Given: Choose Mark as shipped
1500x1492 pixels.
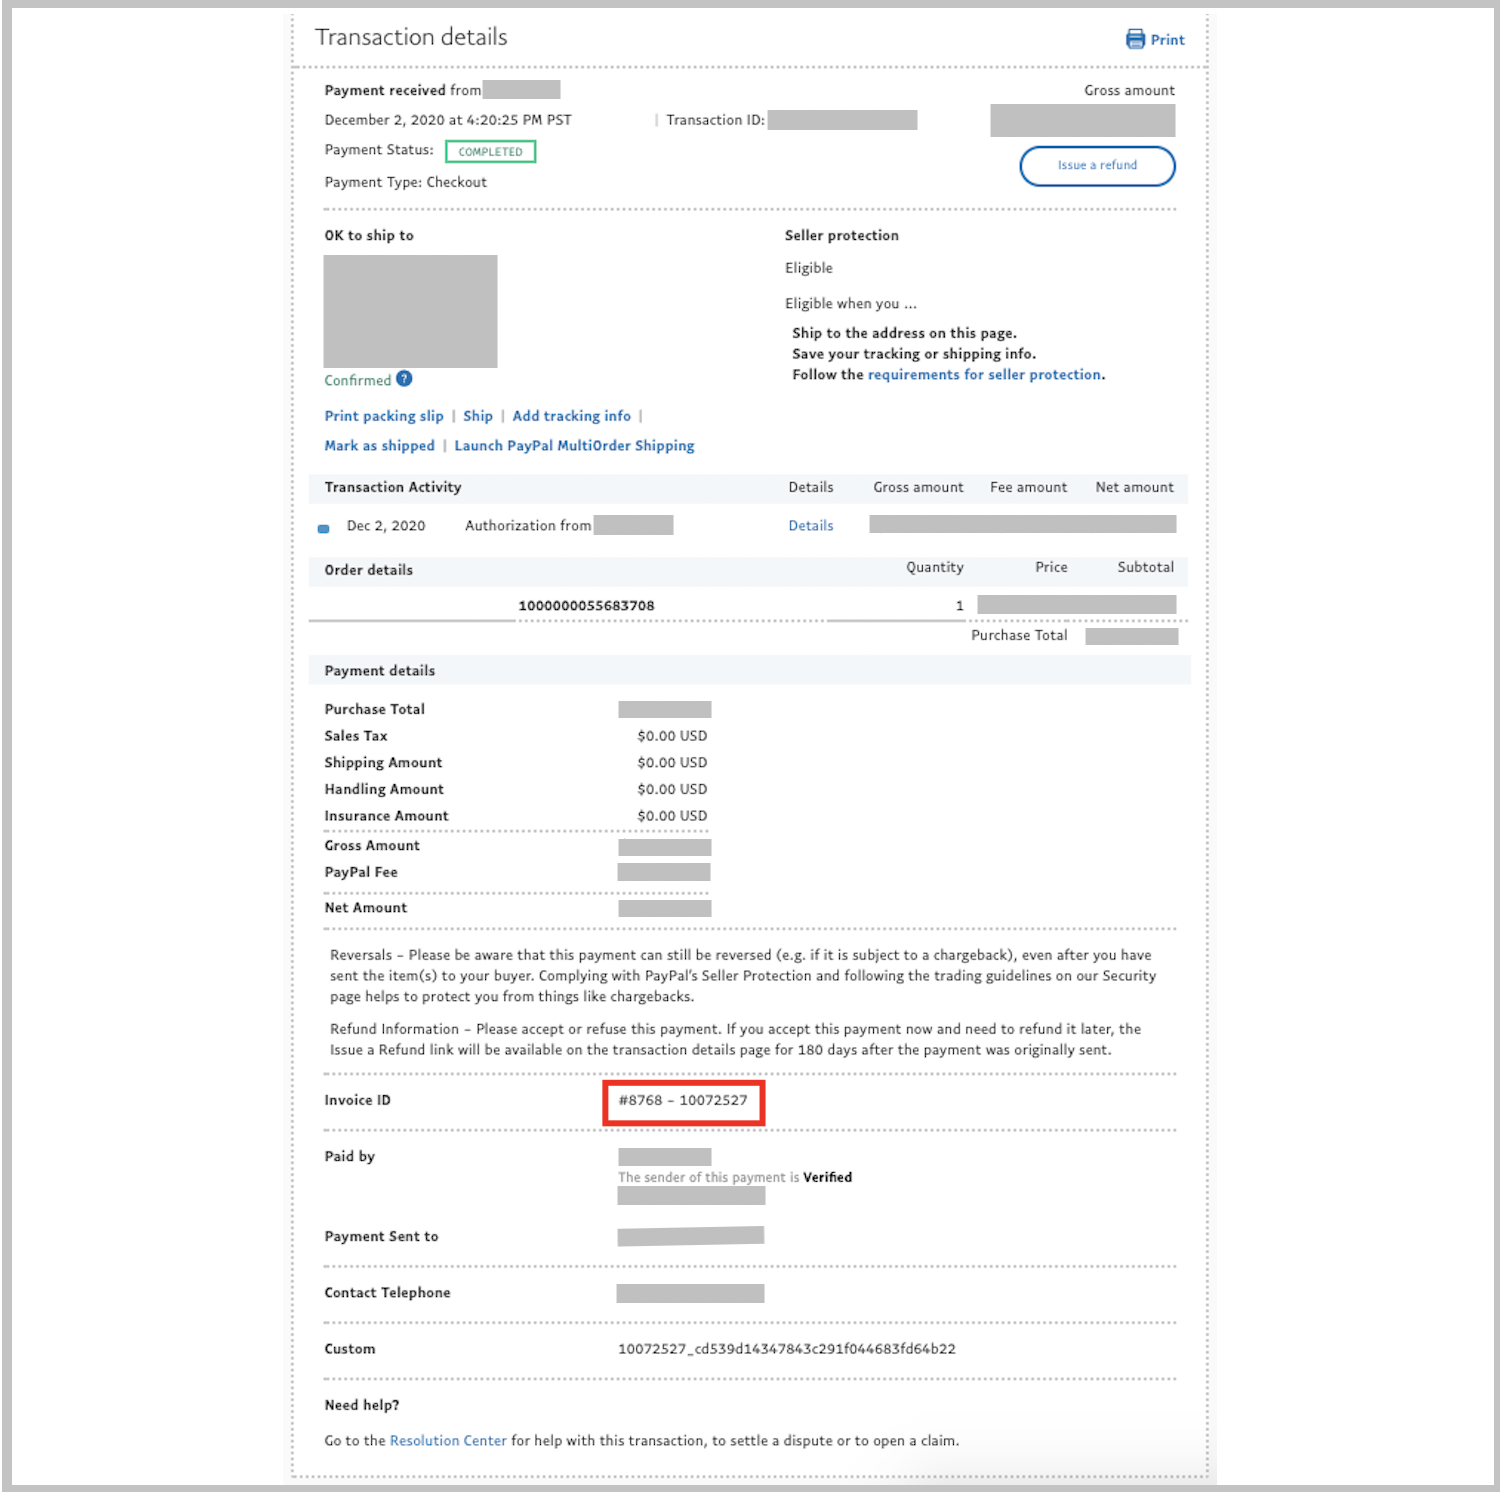Looking at the screenshot, I should [x=379, y=446].
